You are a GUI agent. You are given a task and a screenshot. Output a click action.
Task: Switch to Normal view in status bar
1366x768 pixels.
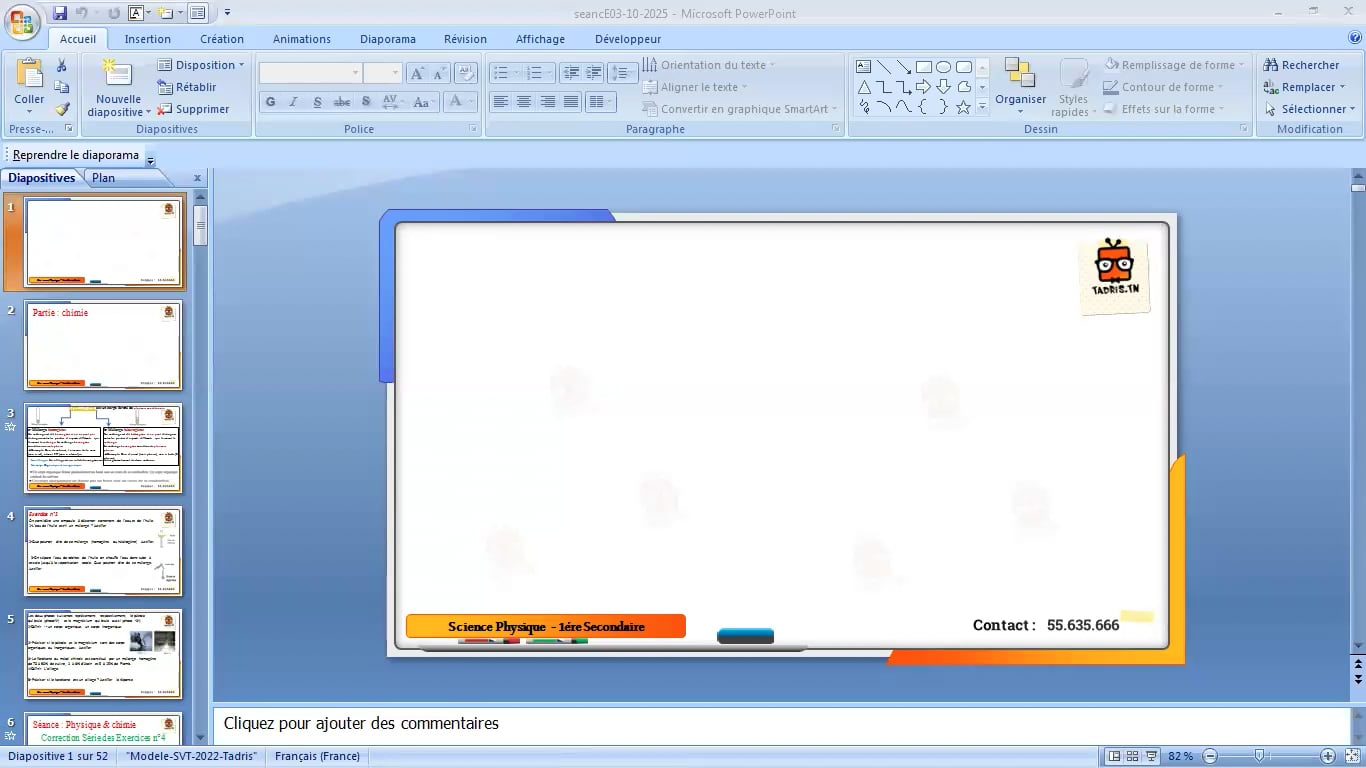tap(1115, 756)
